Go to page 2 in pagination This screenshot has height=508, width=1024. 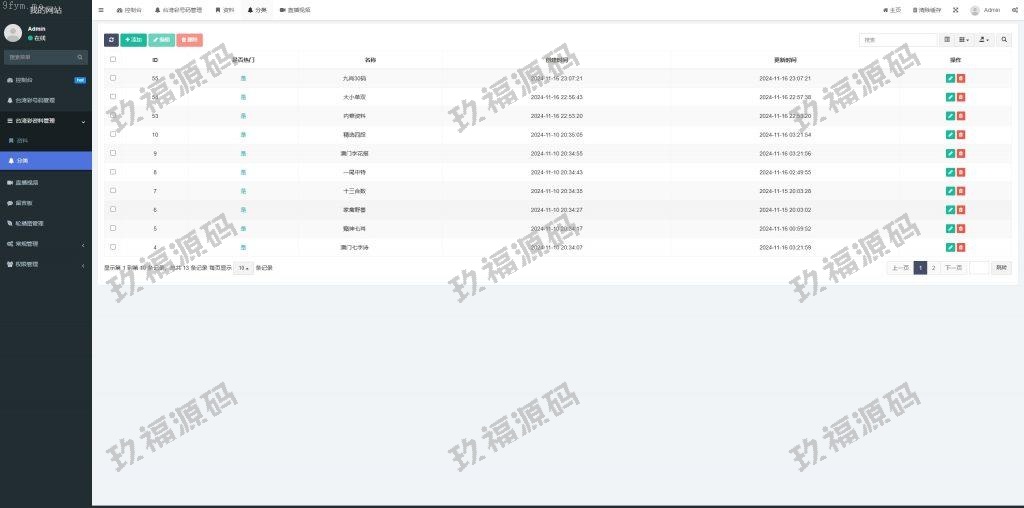[934, 268]
